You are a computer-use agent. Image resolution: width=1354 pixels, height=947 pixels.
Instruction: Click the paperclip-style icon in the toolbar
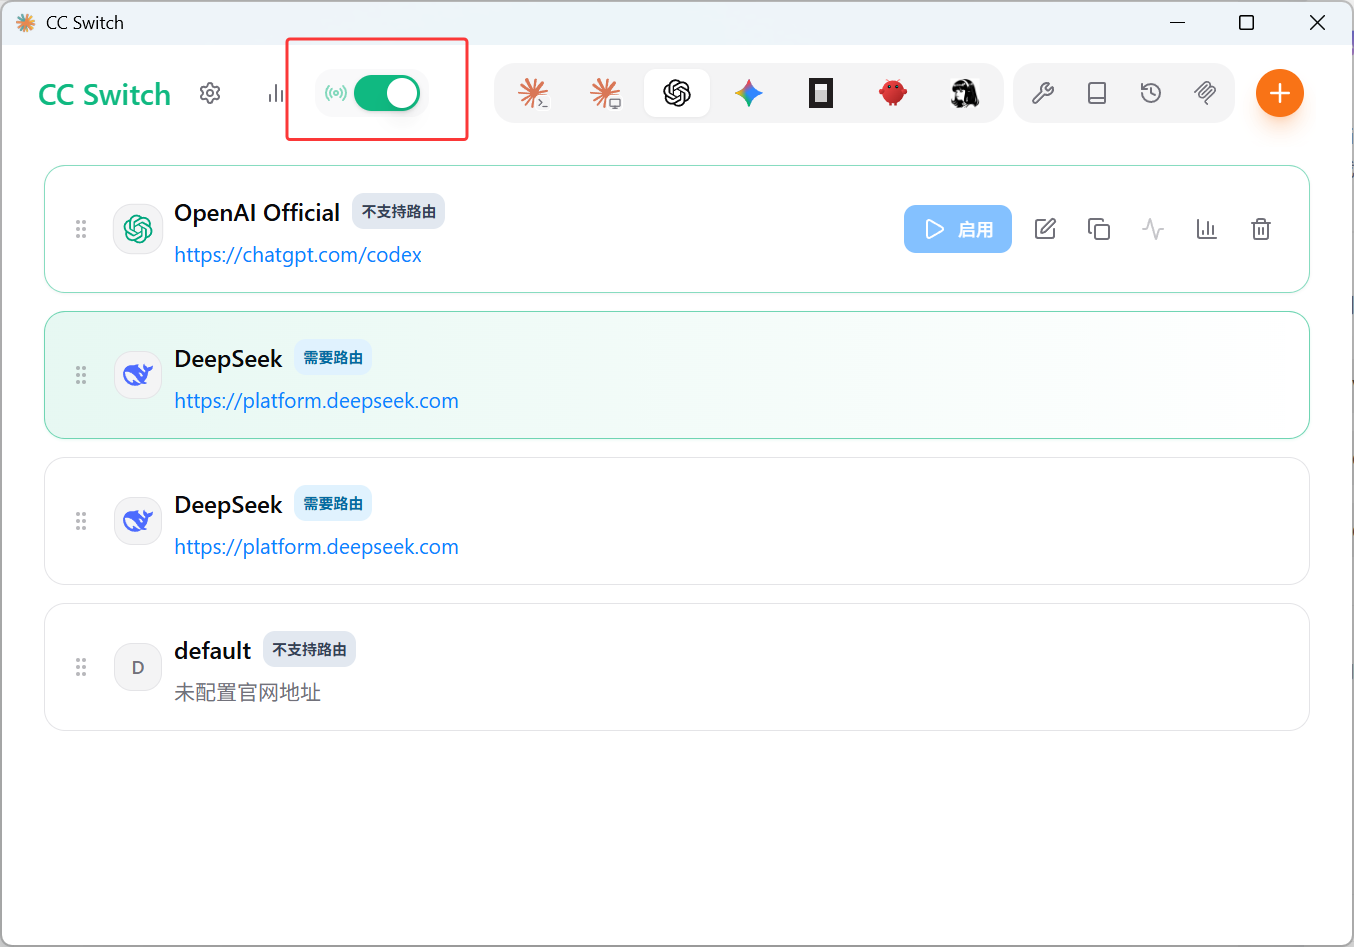(x=1205, y=93)
